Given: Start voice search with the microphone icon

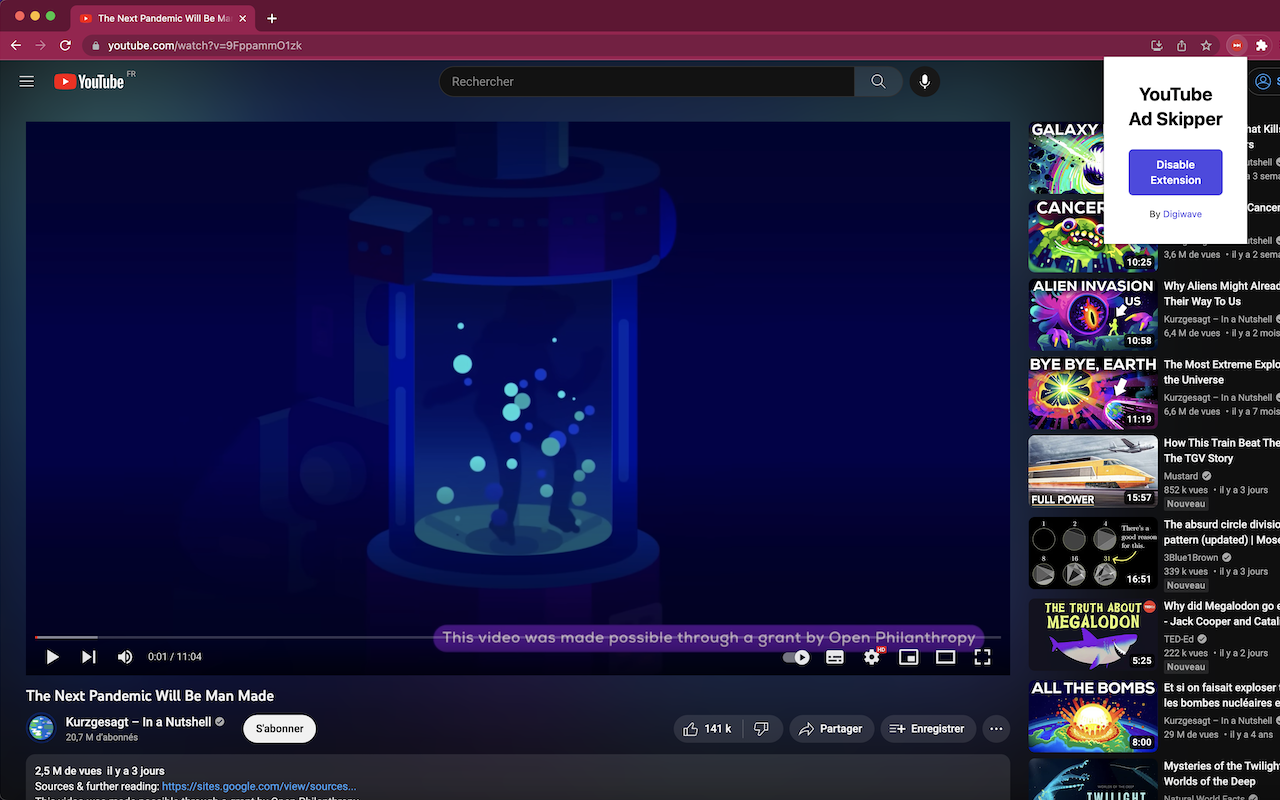Looking at the screenshot, I should [924, 81].
